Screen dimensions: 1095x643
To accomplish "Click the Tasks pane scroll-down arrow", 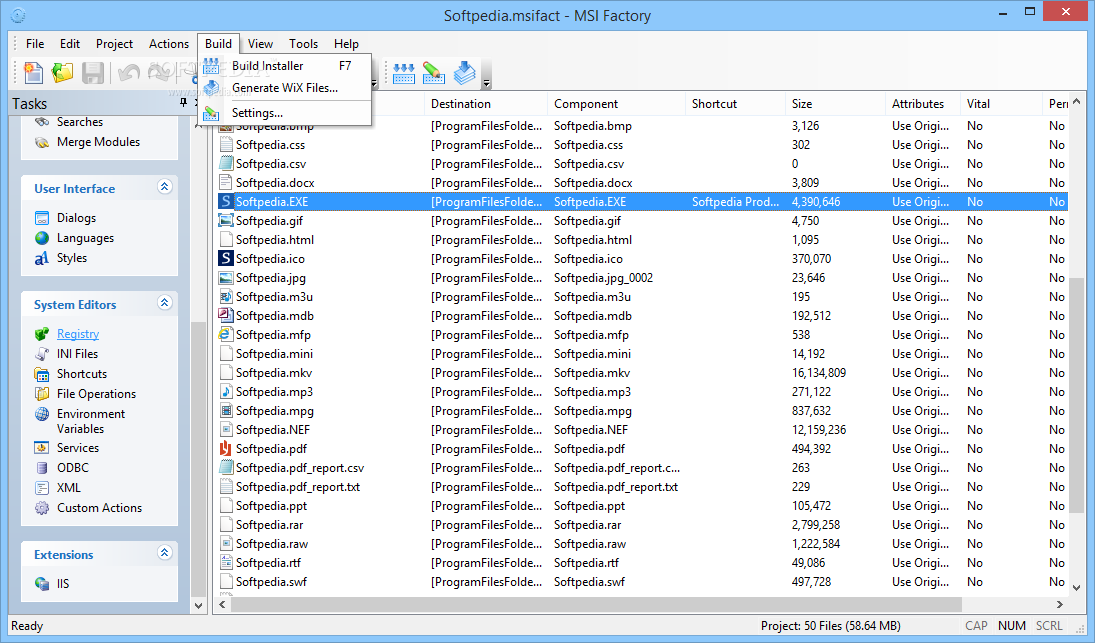I will coord(198,605).
